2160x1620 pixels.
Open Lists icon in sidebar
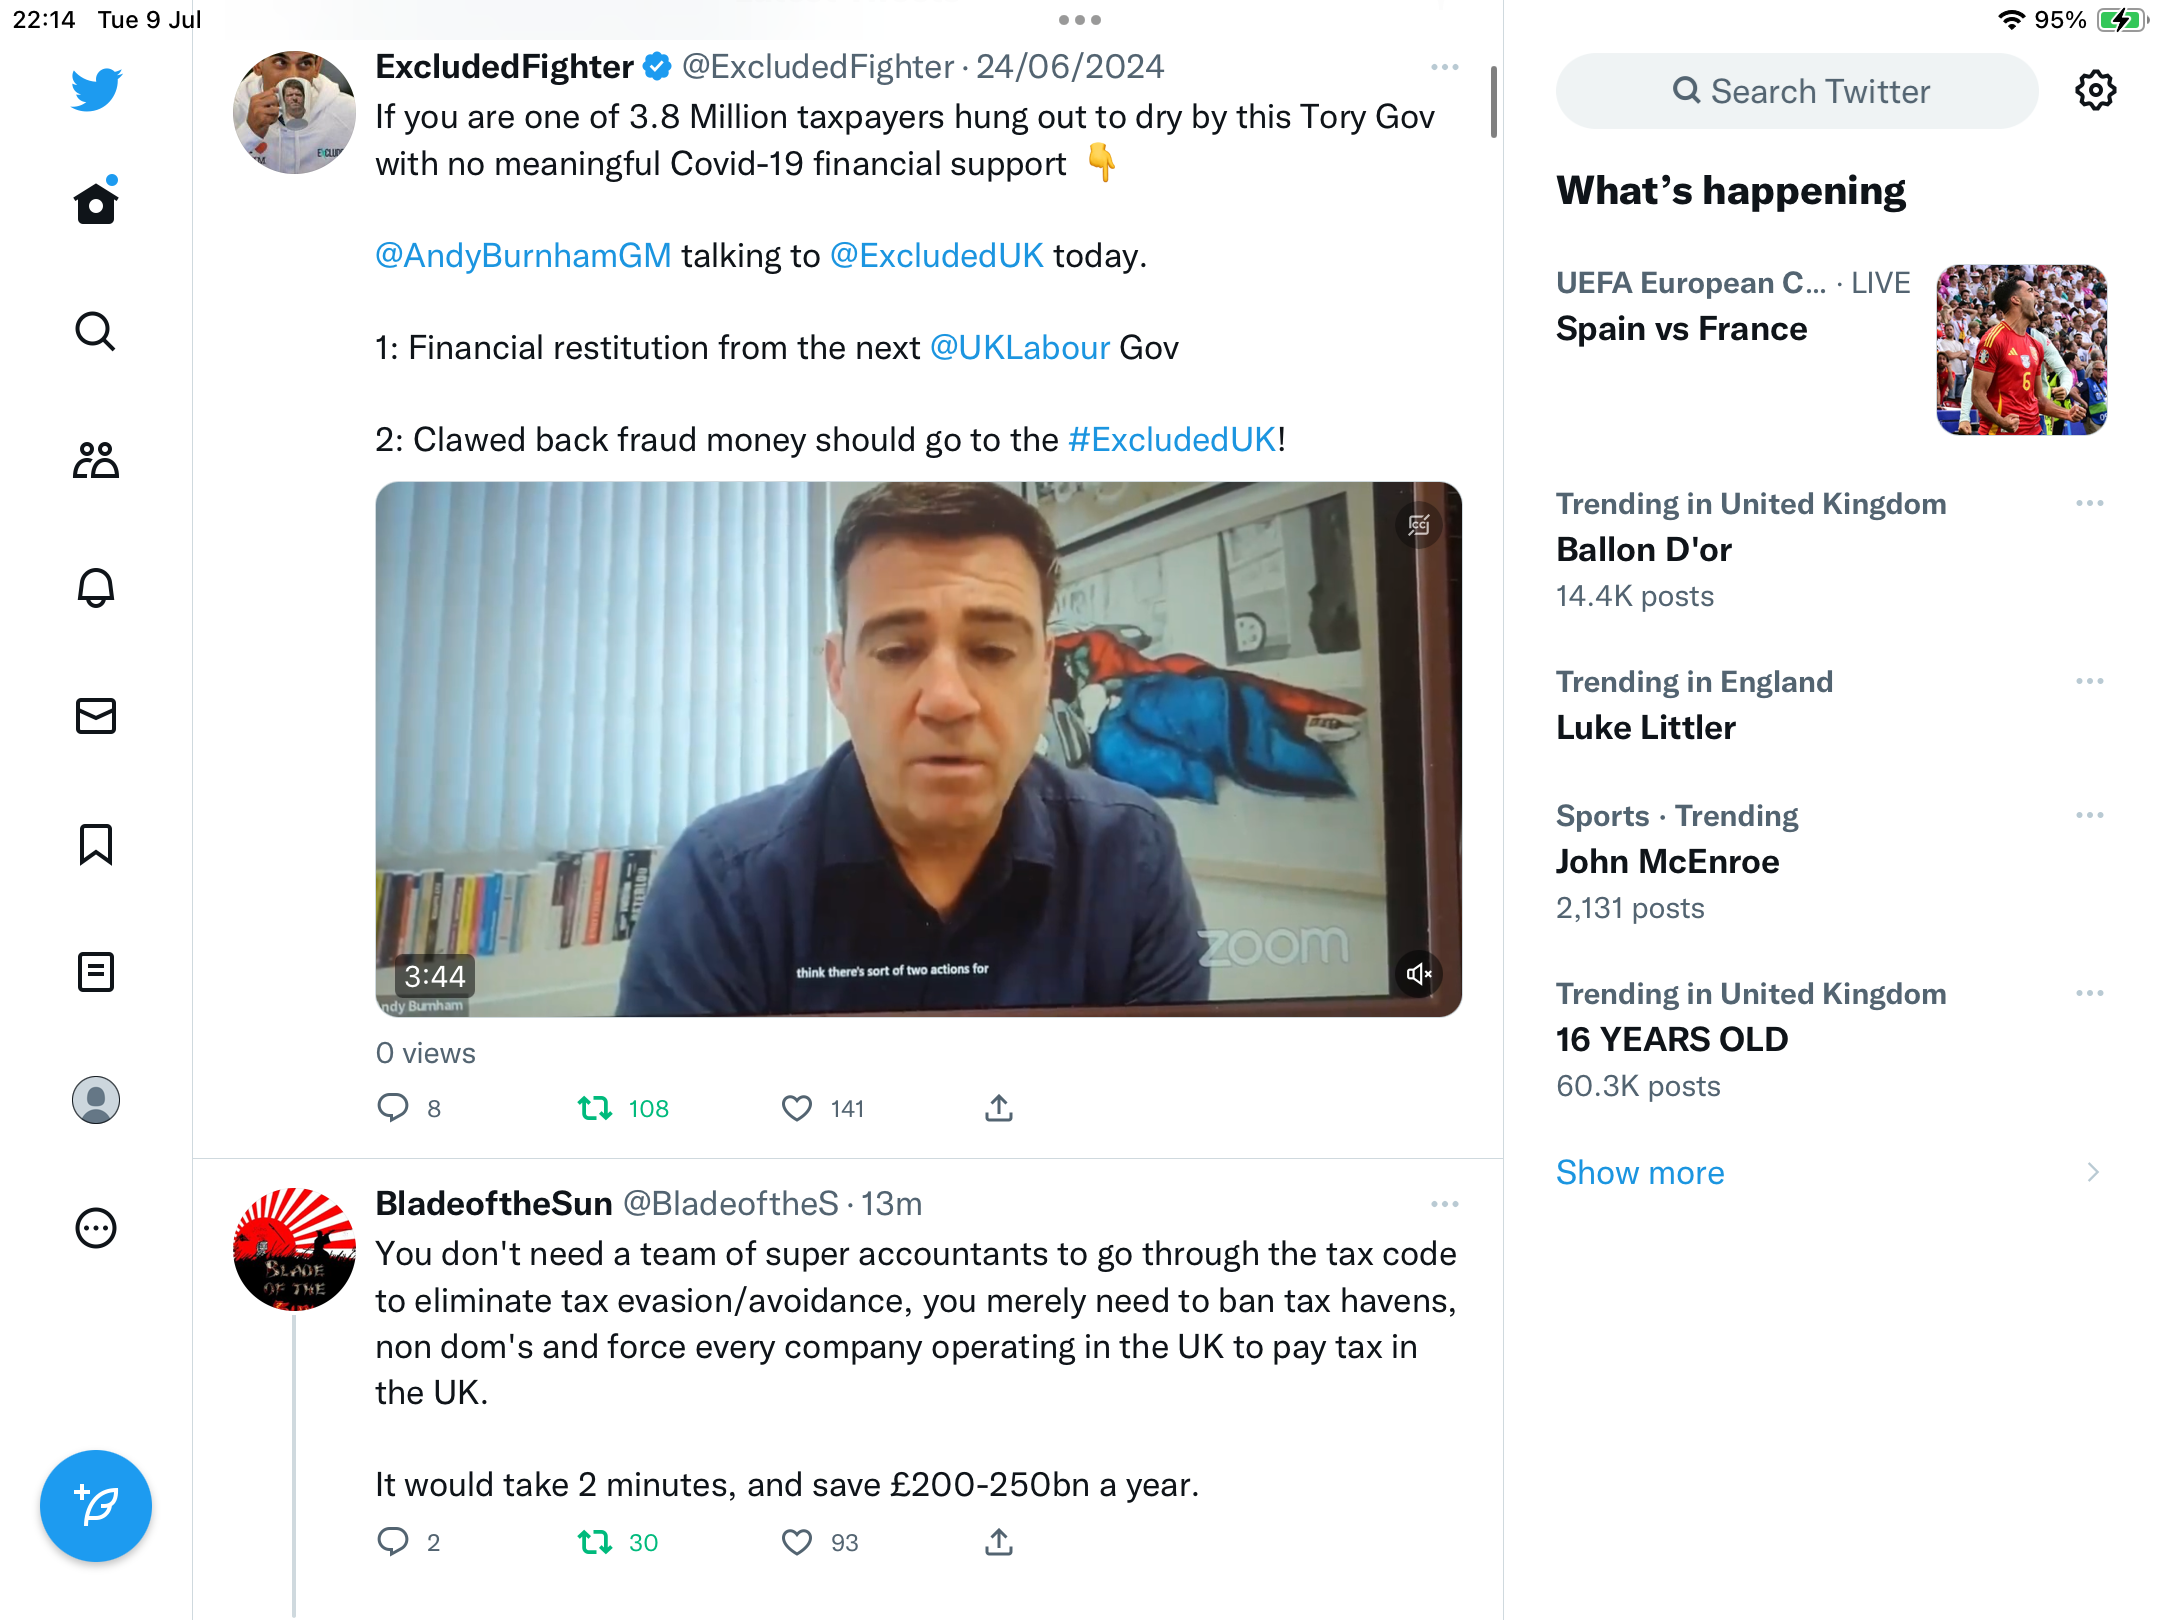(96, 972)
